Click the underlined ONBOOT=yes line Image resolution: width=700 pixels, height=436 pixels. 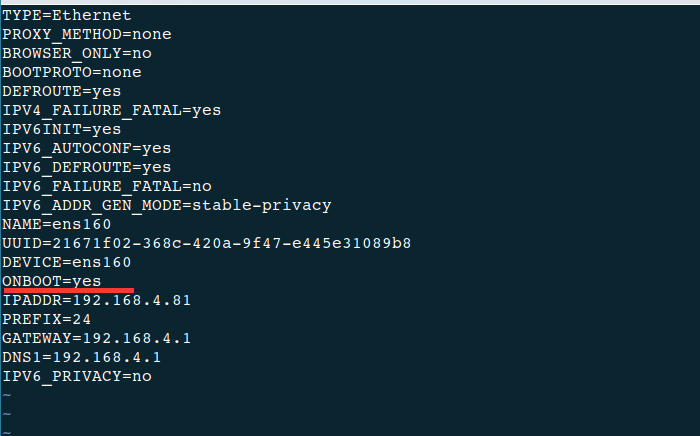coord(52,281)
